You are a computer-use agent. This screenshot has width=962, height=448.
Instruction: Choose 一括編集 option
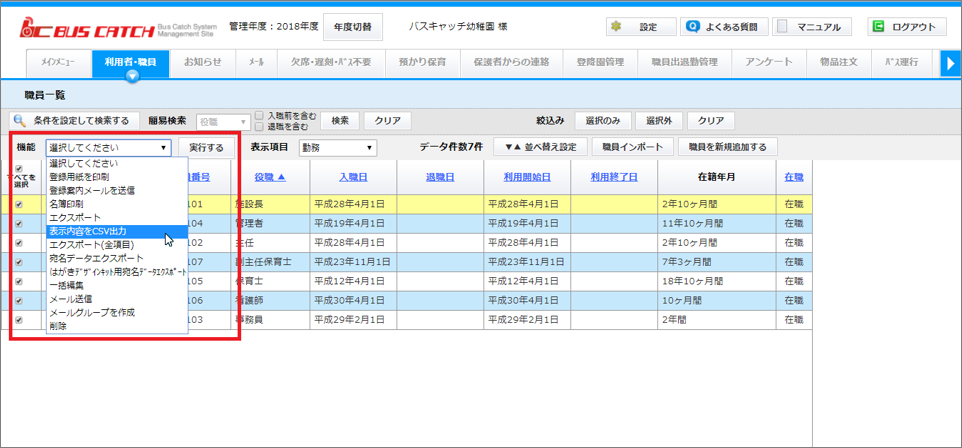117,285
